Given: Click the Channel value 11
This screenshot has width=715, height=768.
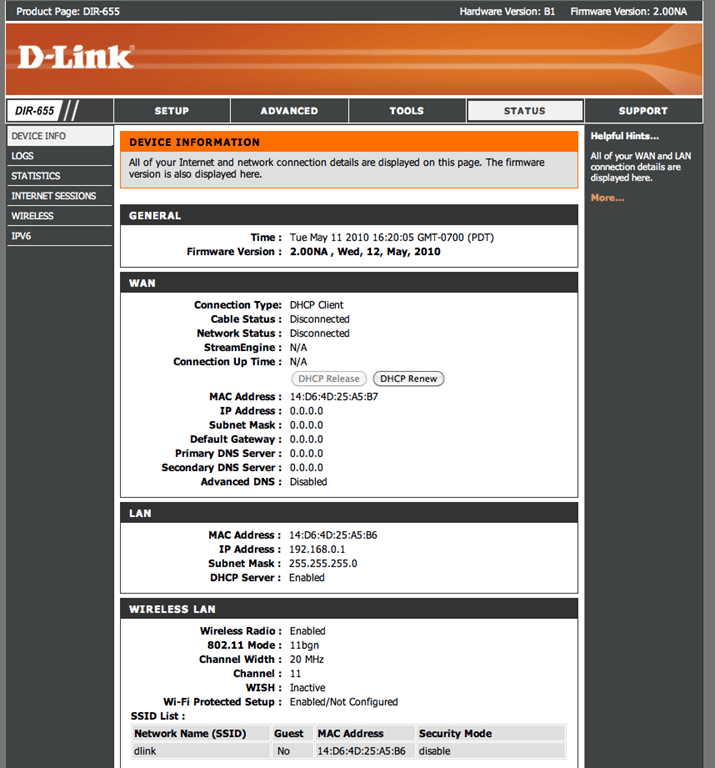Looking at the screenshot, I should click(295, 674).
